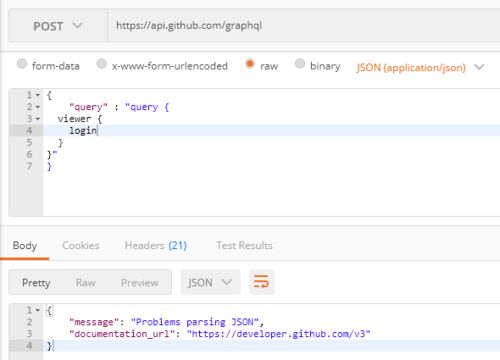Toggle the line wrap icon in the response

click(262, 282)
